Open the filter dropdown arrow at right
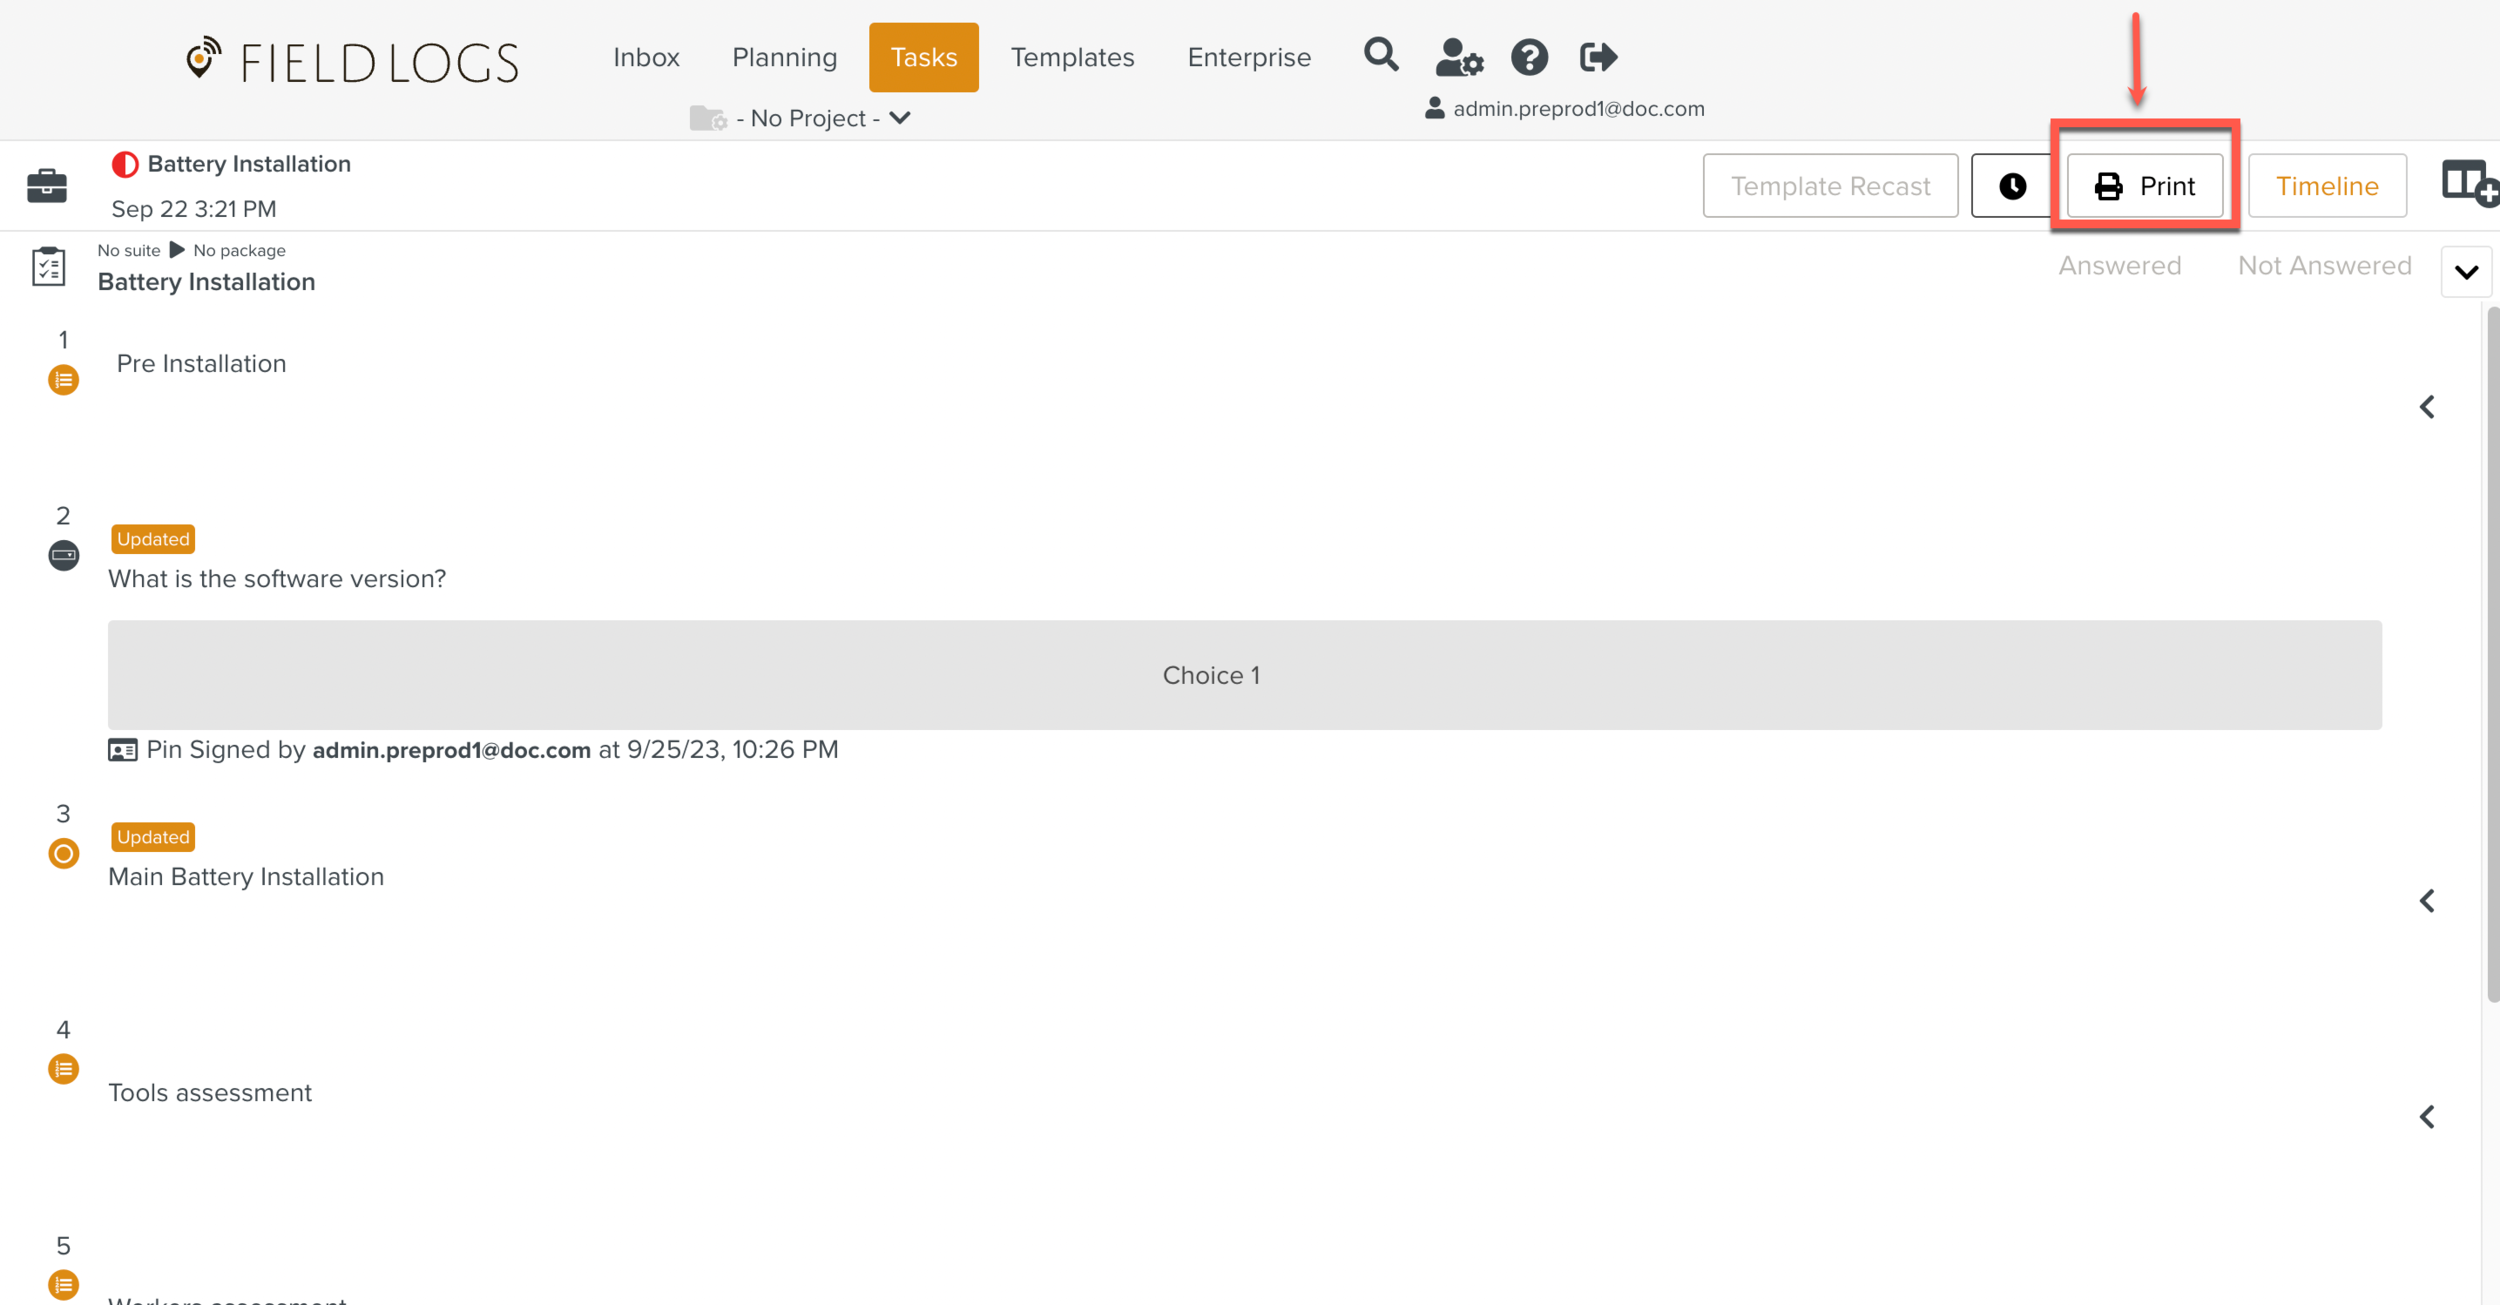 (2466, 272)
